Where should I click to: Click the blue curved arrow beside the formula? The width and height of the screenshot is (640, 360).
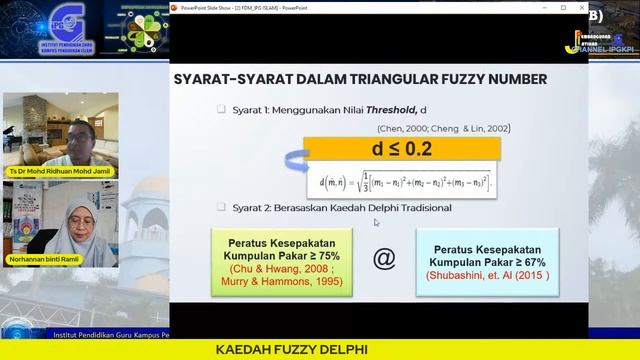[297, 160]
